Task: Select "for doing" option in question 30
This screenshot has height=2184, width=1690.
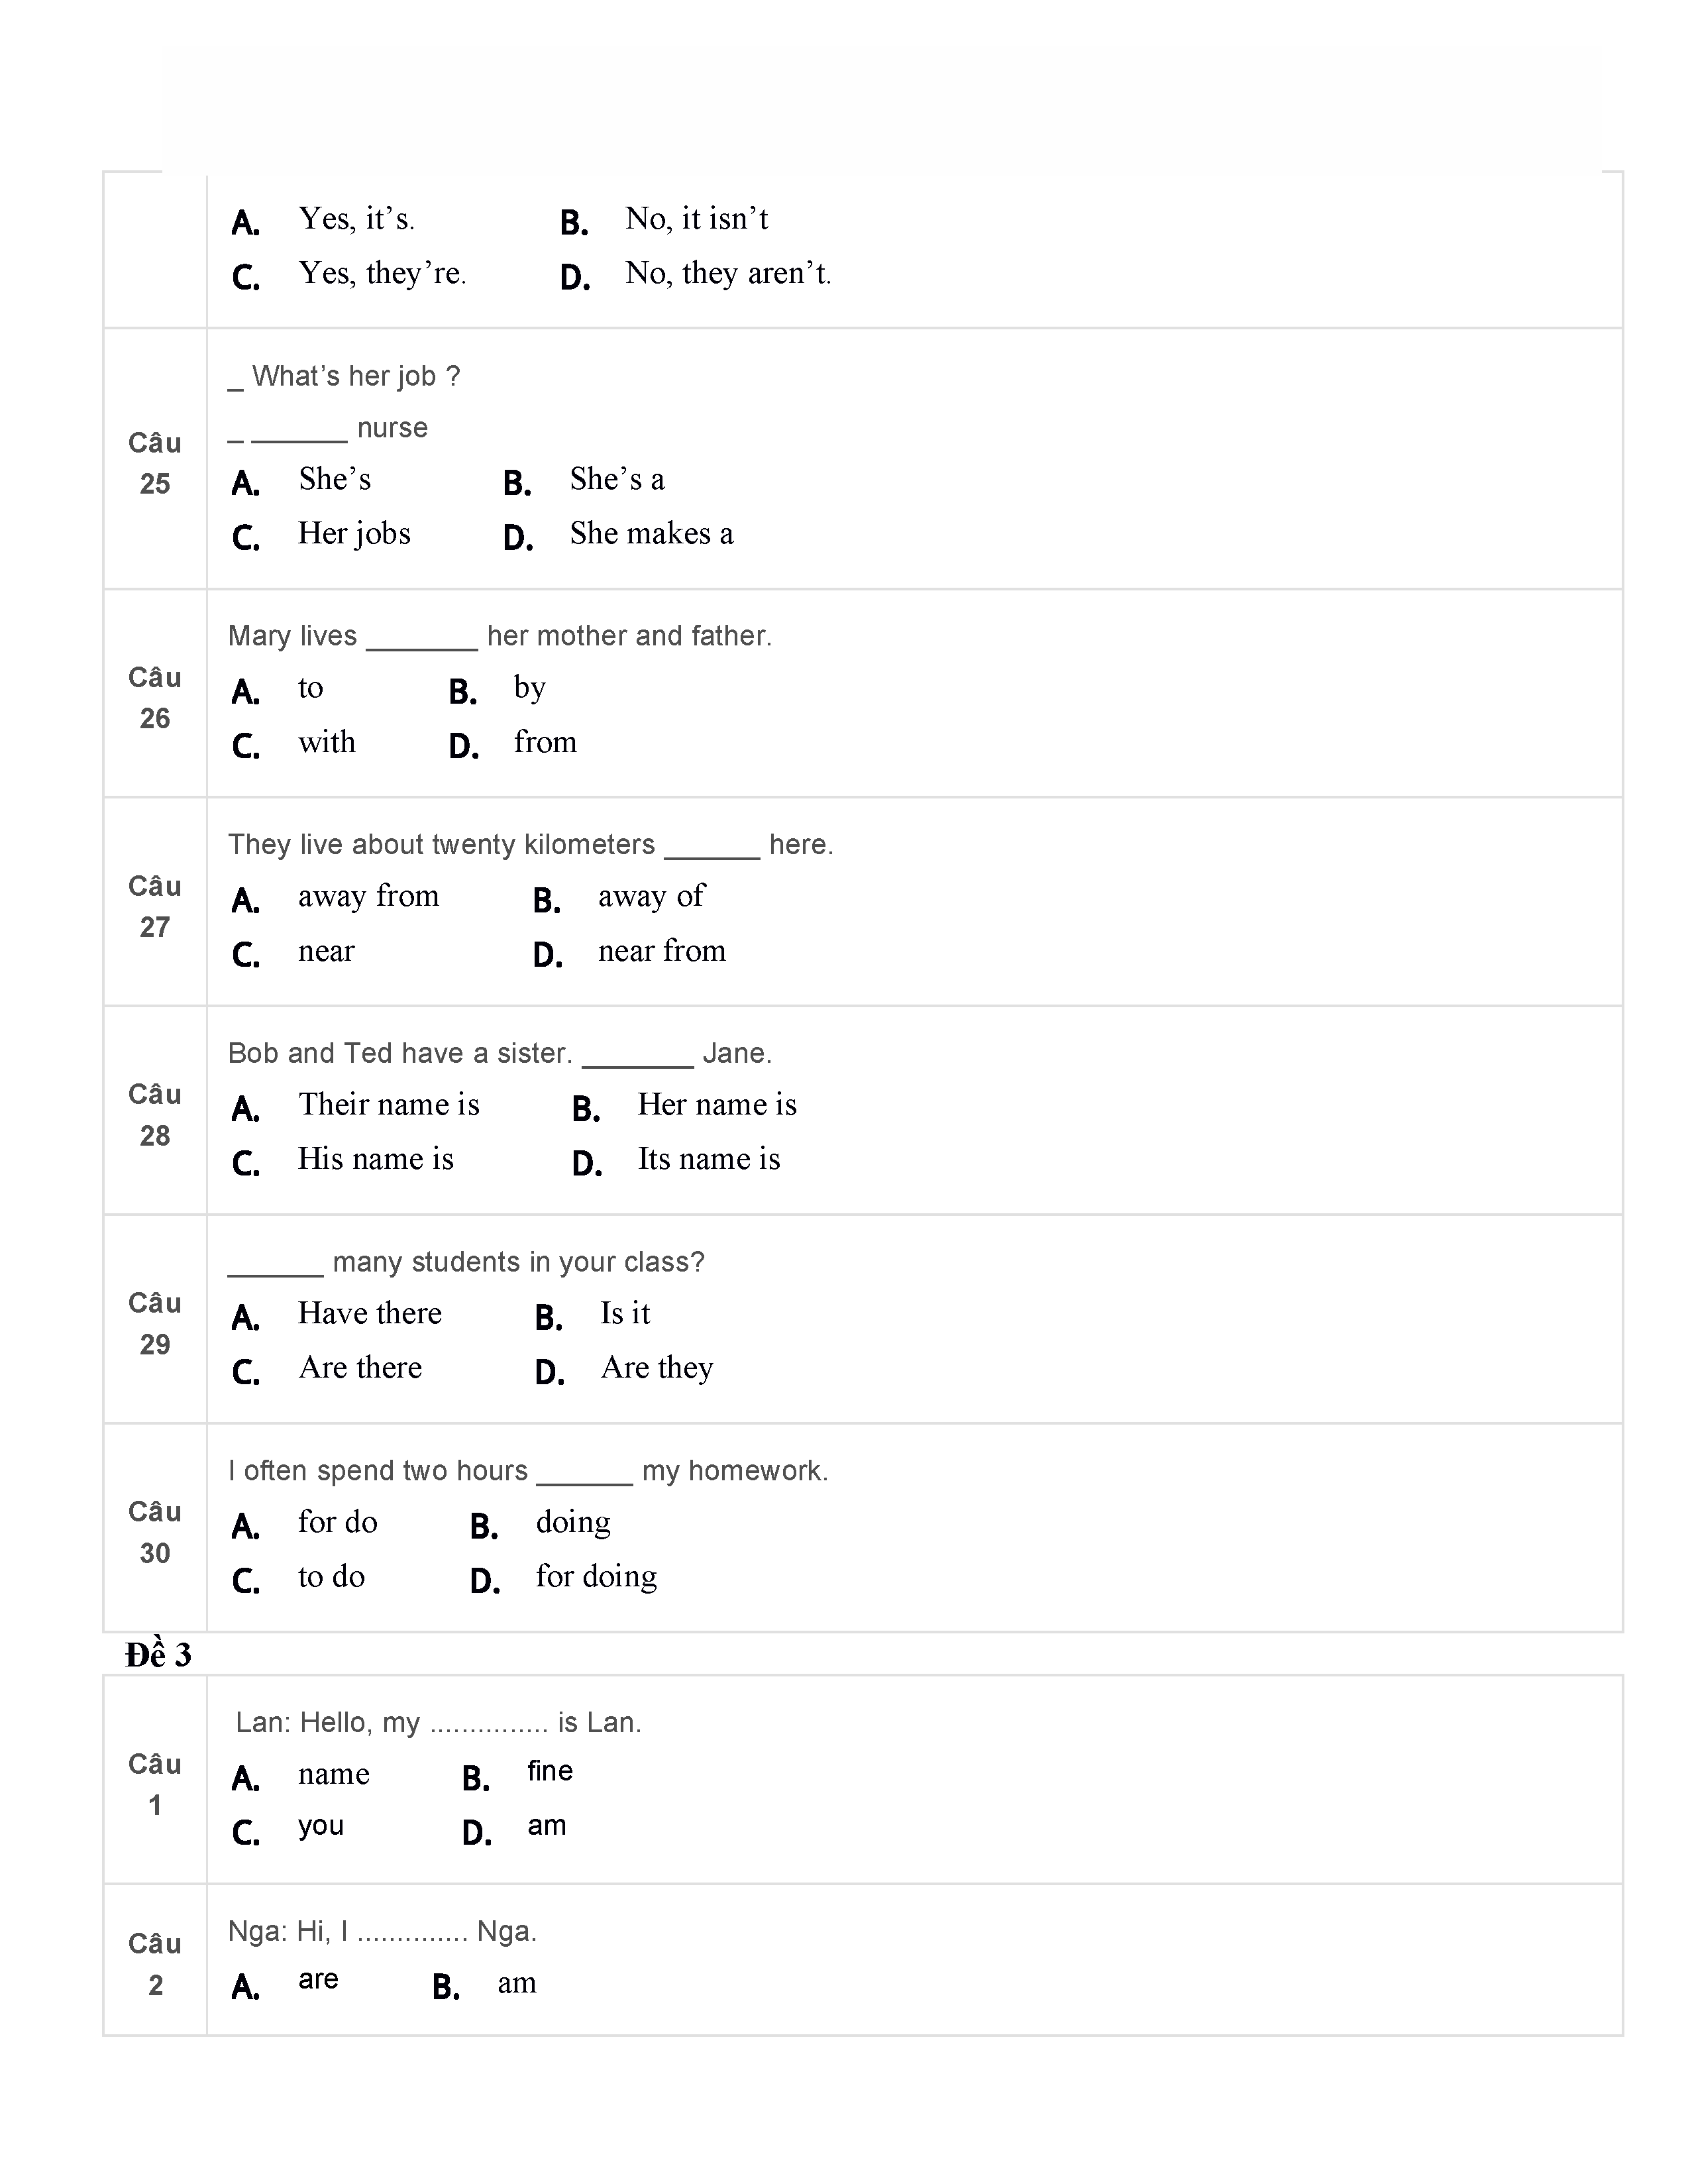Action: pos(596,1577)
